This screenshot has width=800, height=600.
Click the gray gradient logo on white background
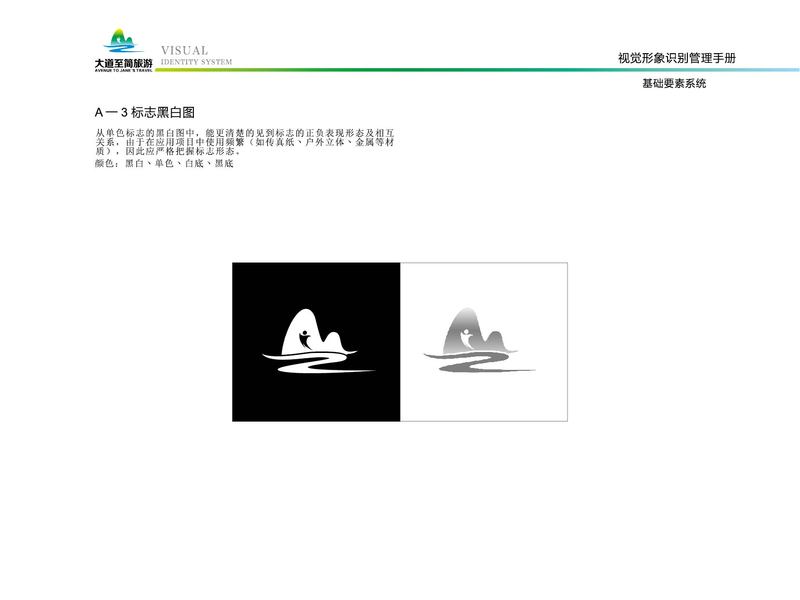[x=479, y=340]
